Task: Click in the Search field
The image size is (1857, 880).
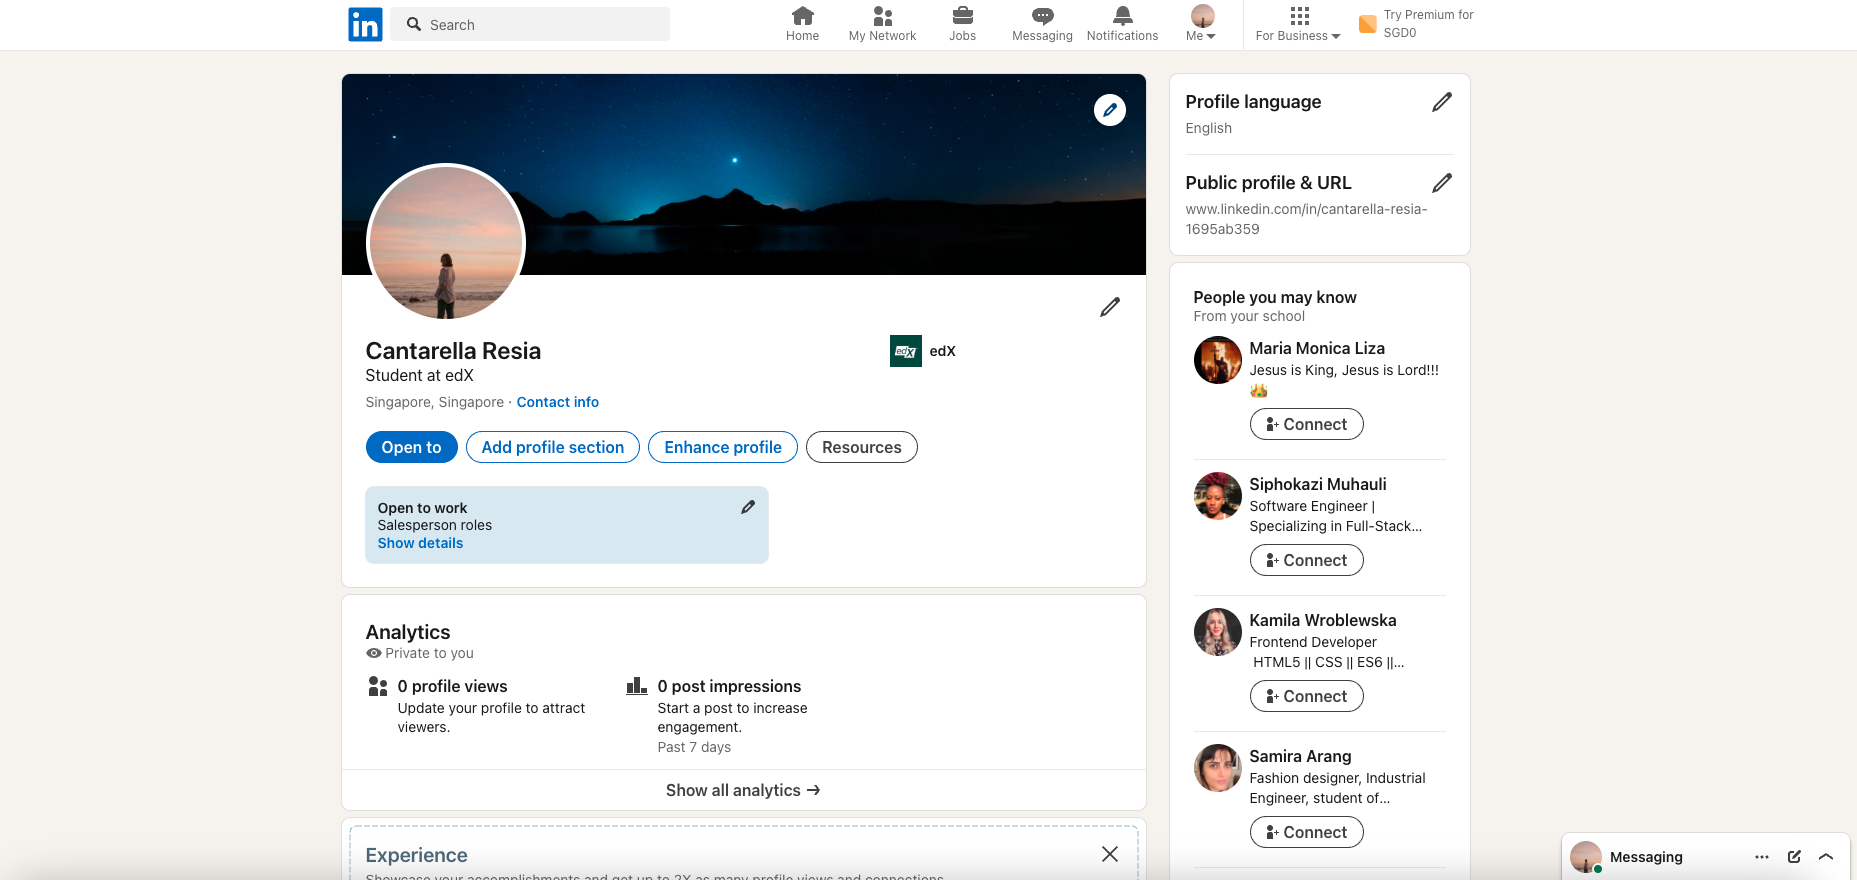Action: click(x=530, y=24)
